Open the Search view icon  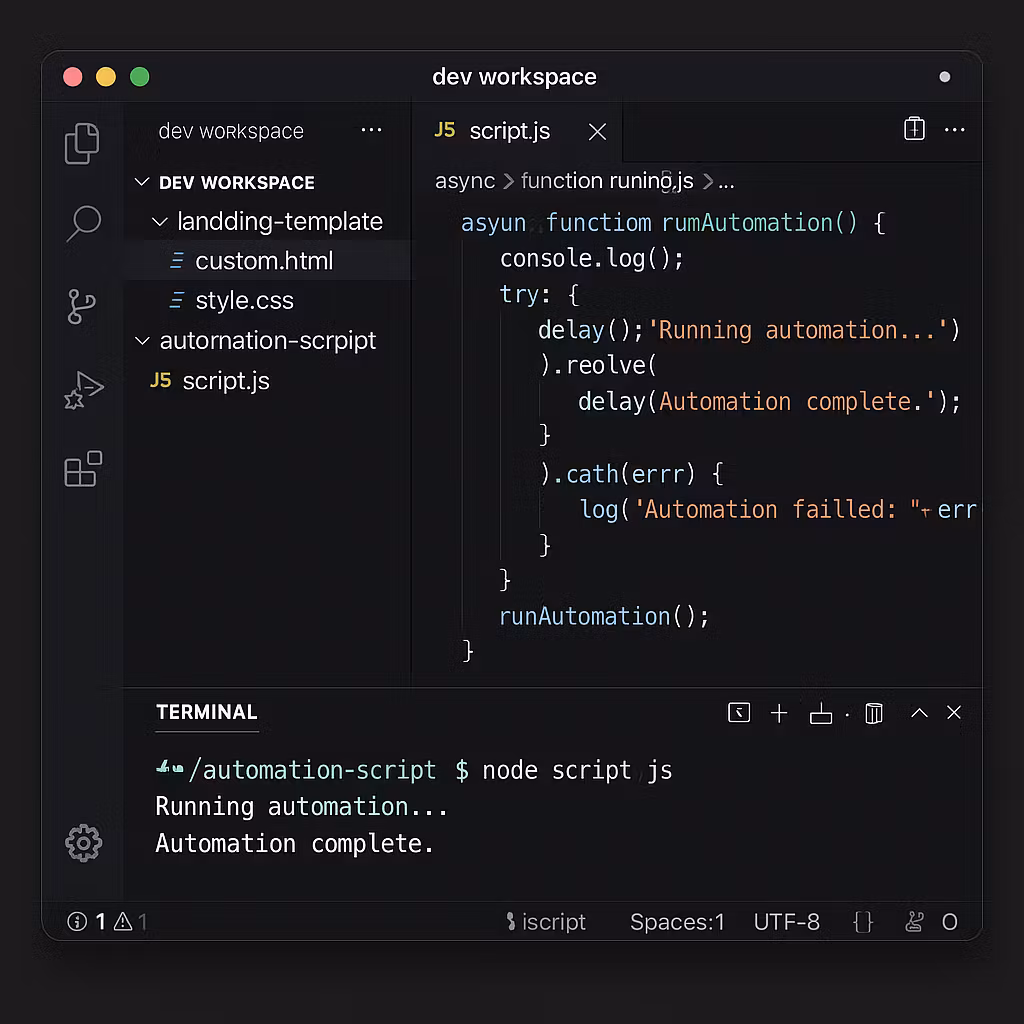click(83, 223)
